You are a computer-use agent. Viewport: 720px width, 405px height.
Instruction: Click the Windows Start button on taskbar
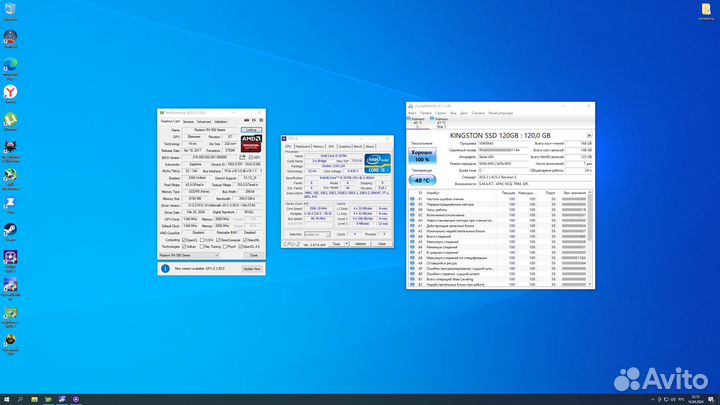click(x=5, y=399)
